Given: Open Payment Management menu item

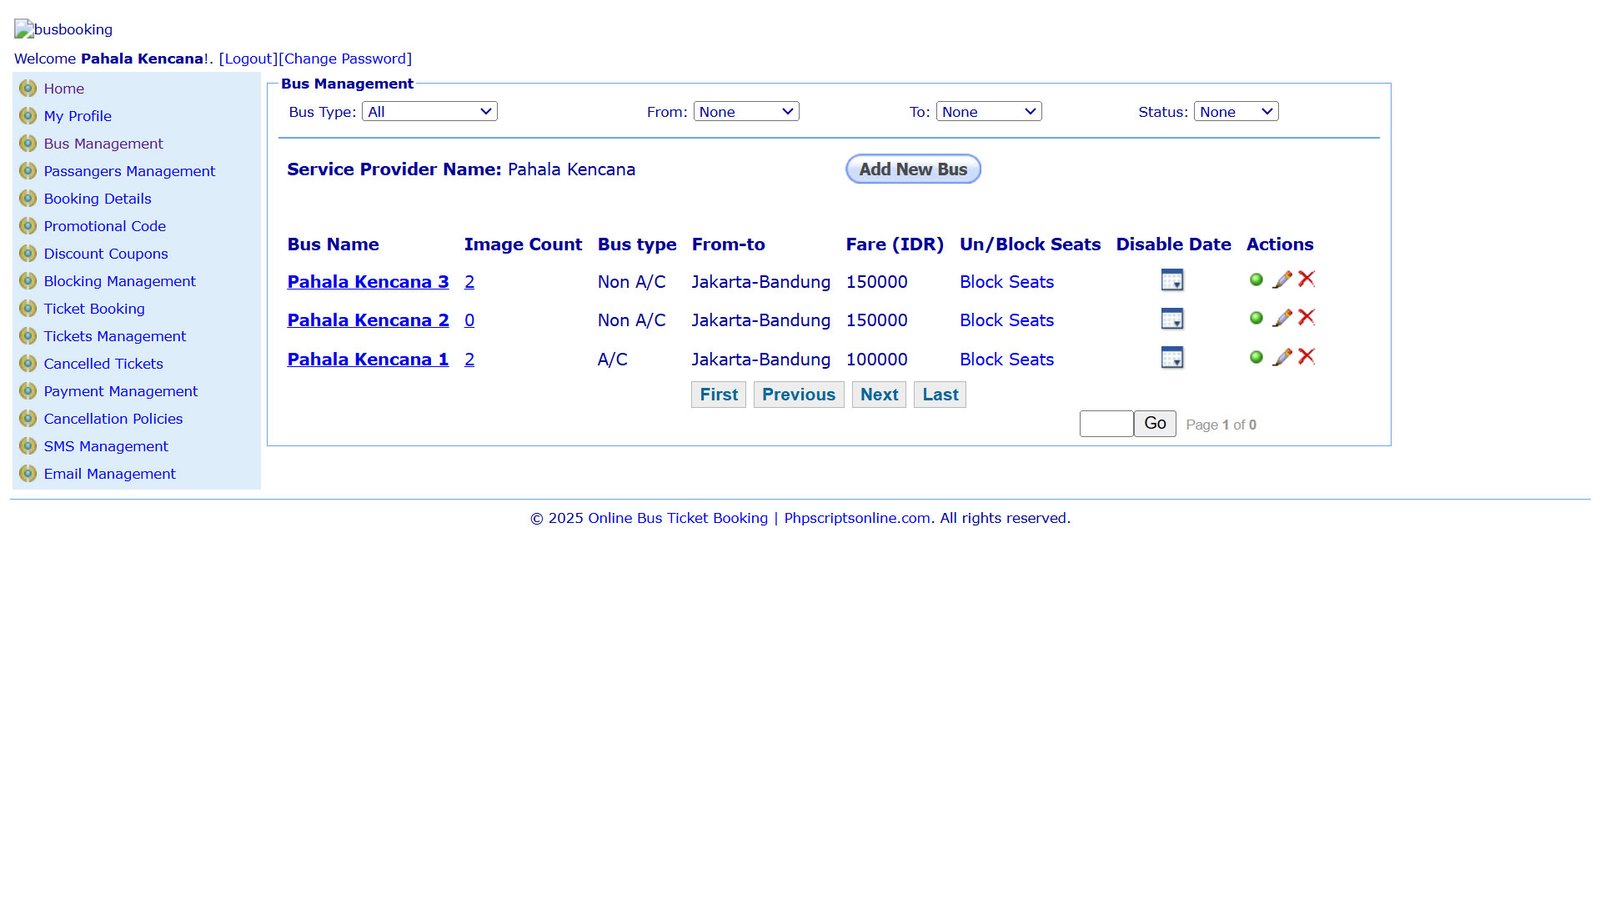Looking at the screenshot, I should (121, 391).
